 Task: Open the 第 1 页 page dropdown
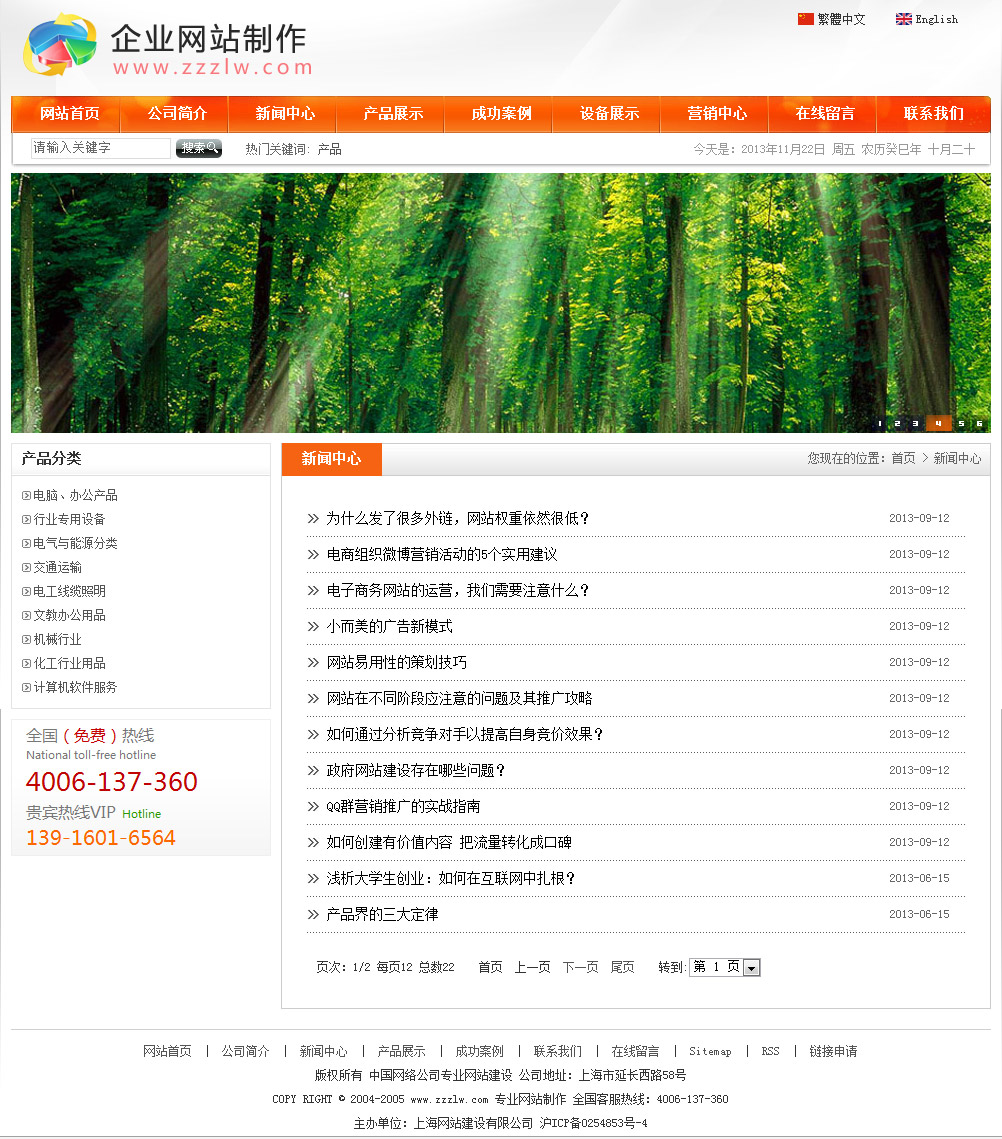pyautogui.click(x=752, y=967)
